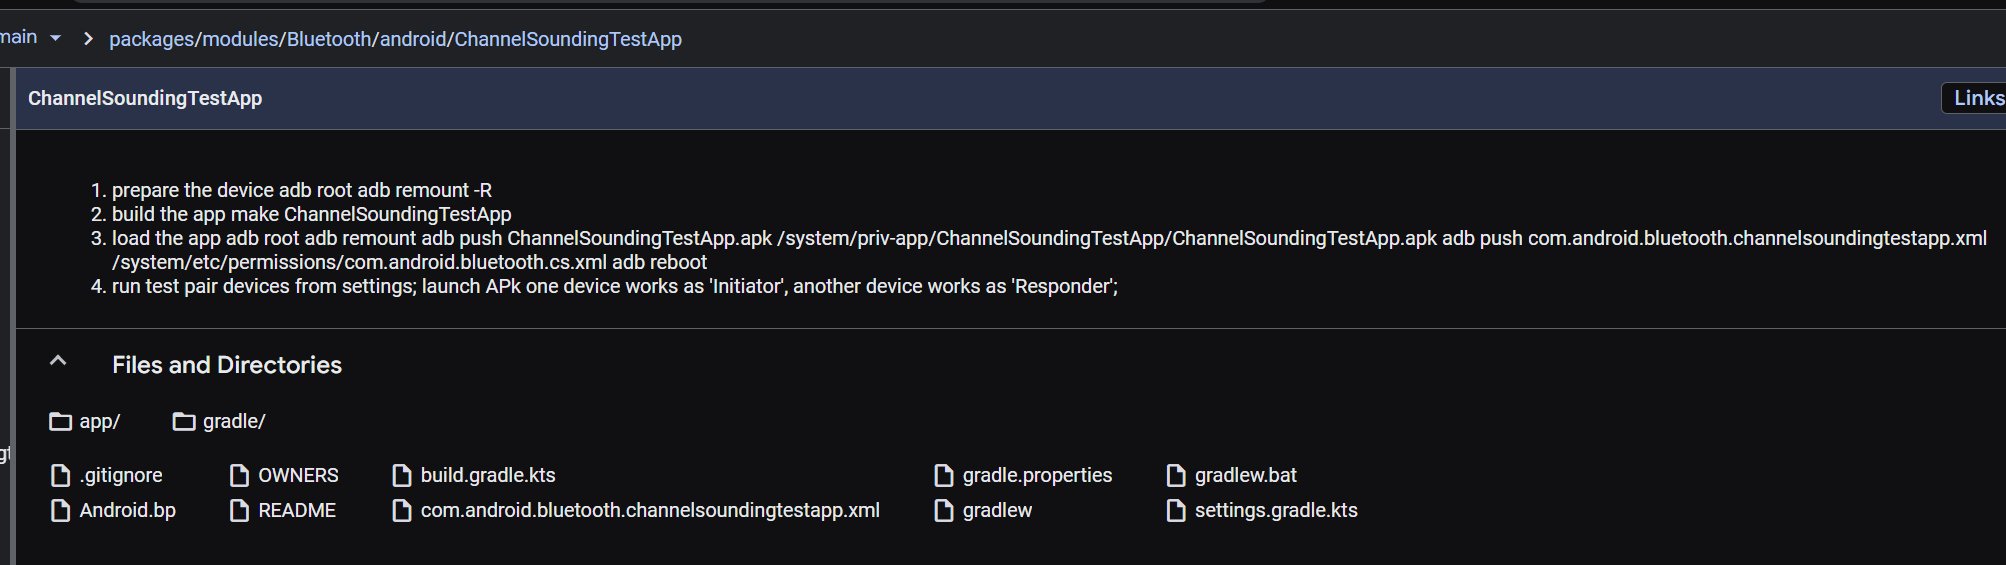Collapse the Files and Directories section
This screenshot has height=565, width=2006.
[x=58, y=362]
